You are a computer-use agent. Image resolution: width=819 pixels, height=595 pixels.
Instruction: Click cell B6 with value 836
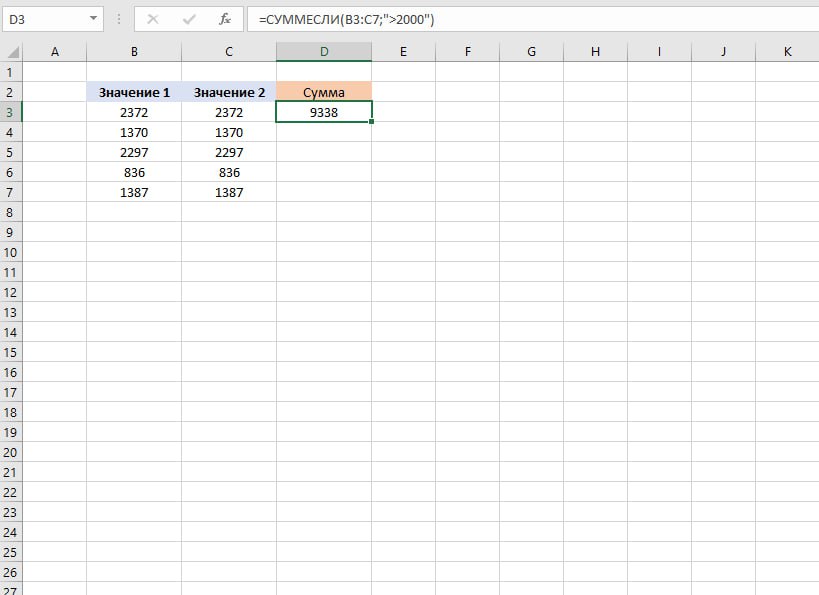[134, 172]
